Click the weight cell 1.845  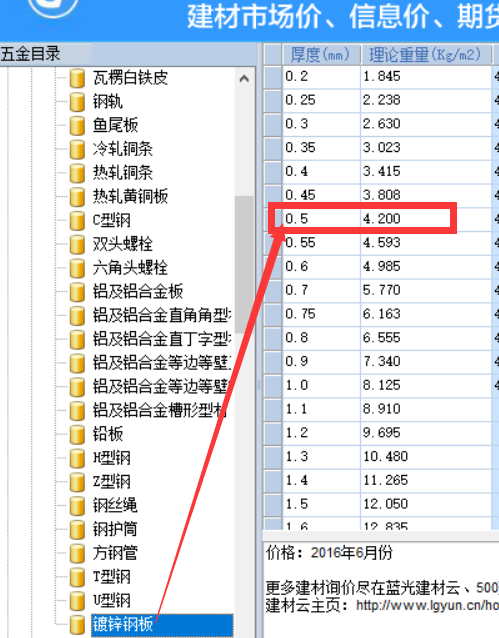tap(426, 76)
